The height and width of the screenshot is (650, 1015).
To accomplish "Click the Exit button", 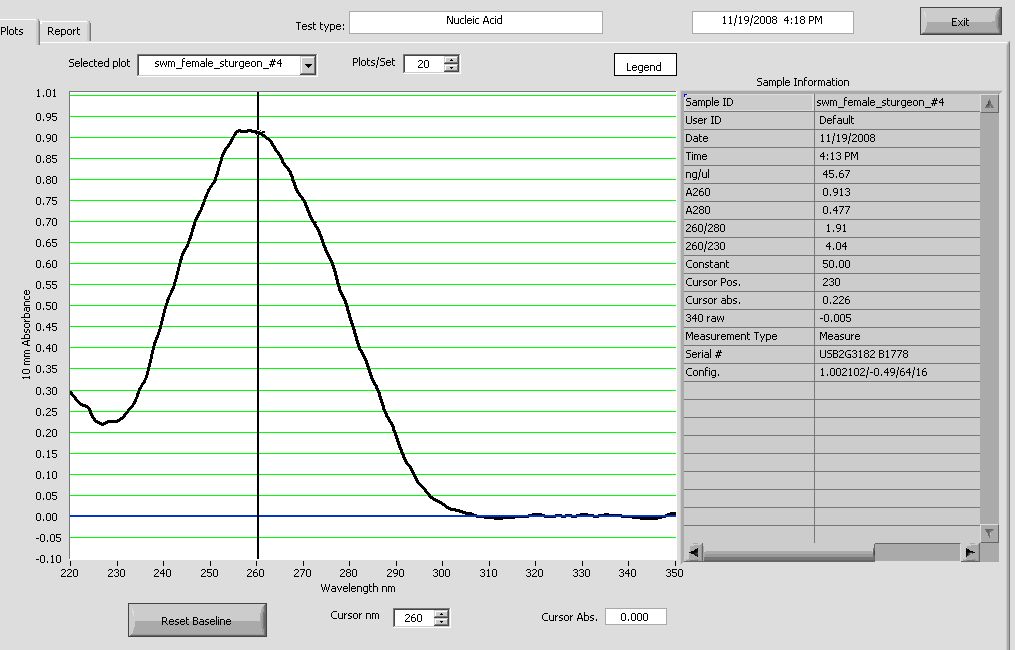I will tap(960, 21).
